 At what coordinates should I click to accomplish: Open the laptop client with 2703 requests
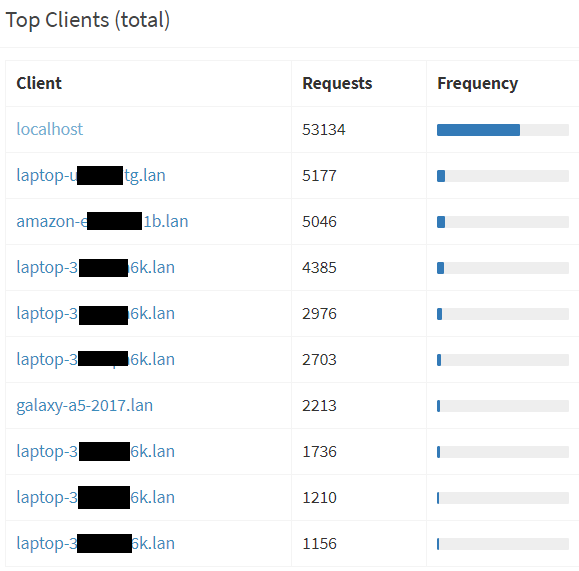[x=95, y=359]
